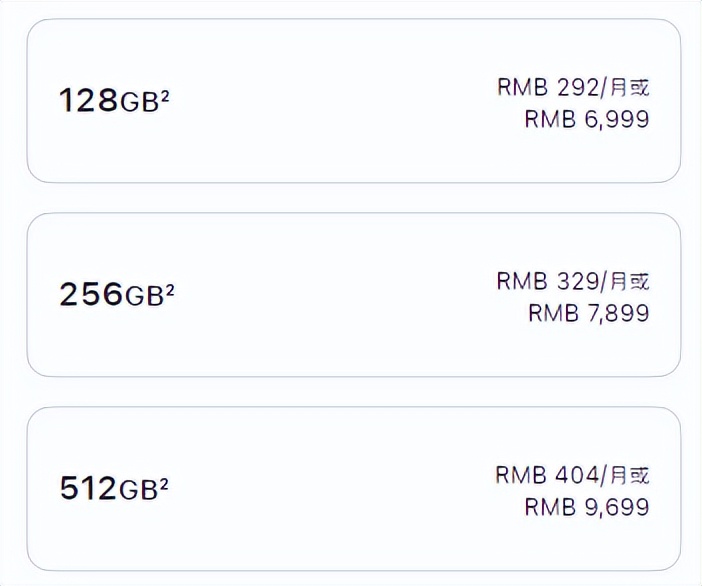
Task: Click the 或 character after 292/月
Action: point(640,87)
